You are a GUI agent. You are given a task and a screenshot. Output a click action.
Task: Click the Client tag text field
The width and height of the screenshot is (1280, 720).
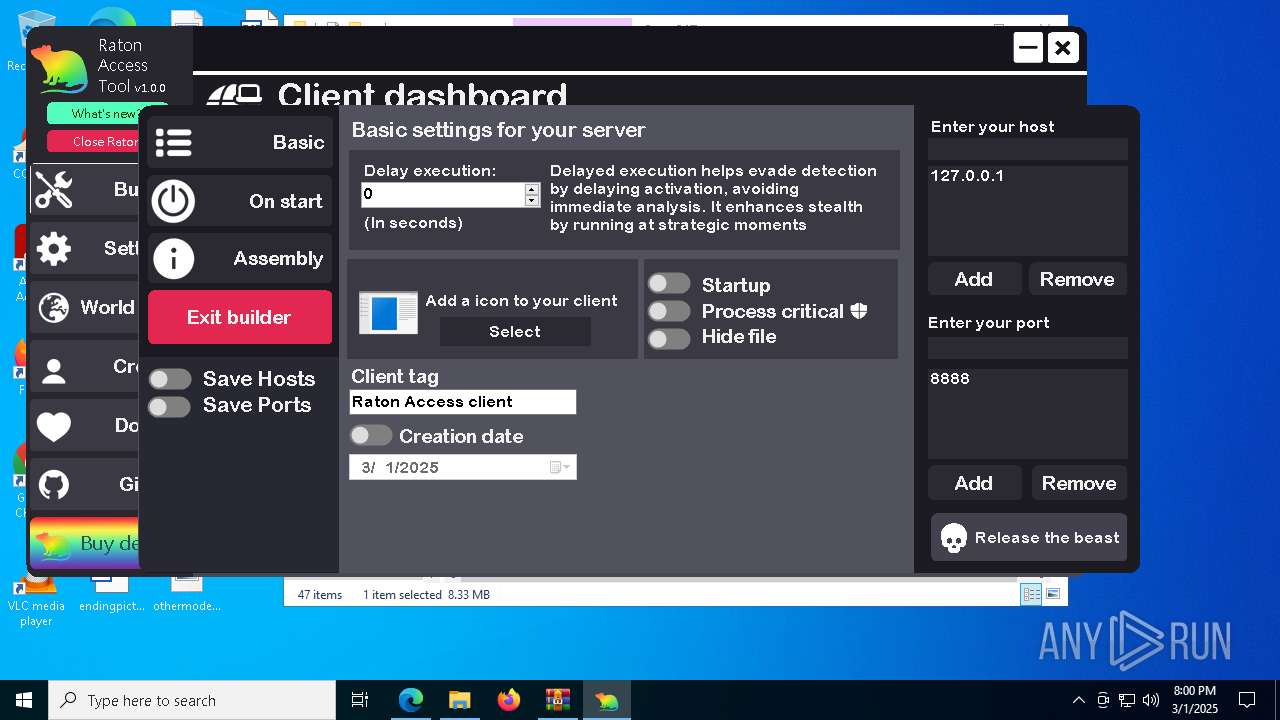pos(463,402)
